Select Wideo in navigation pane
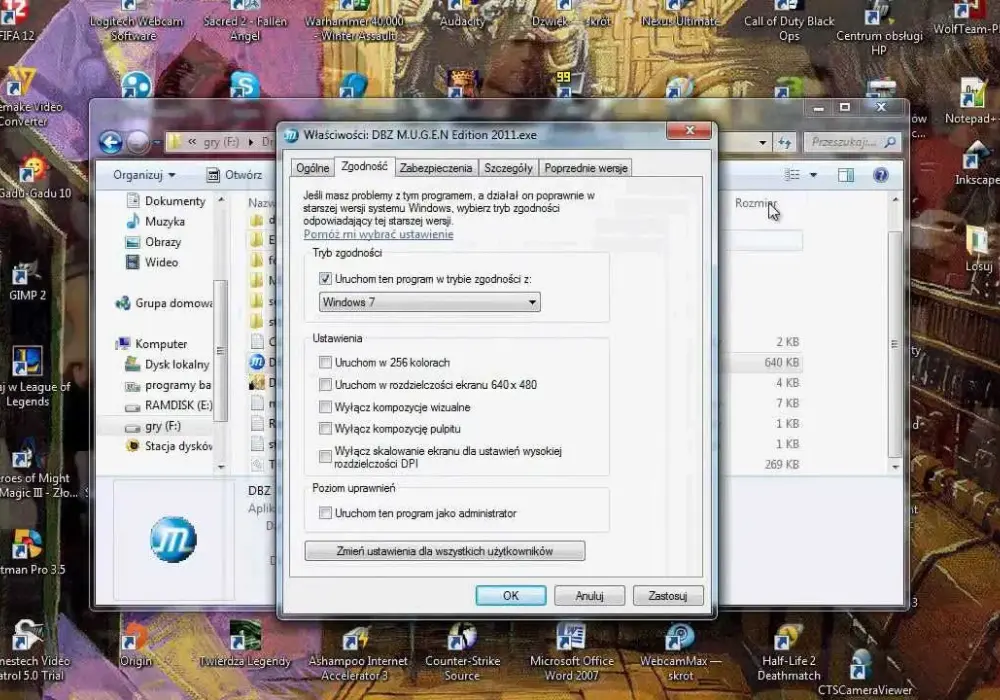Viewport: 1000px width, 700px height. [x=152, y=262]
